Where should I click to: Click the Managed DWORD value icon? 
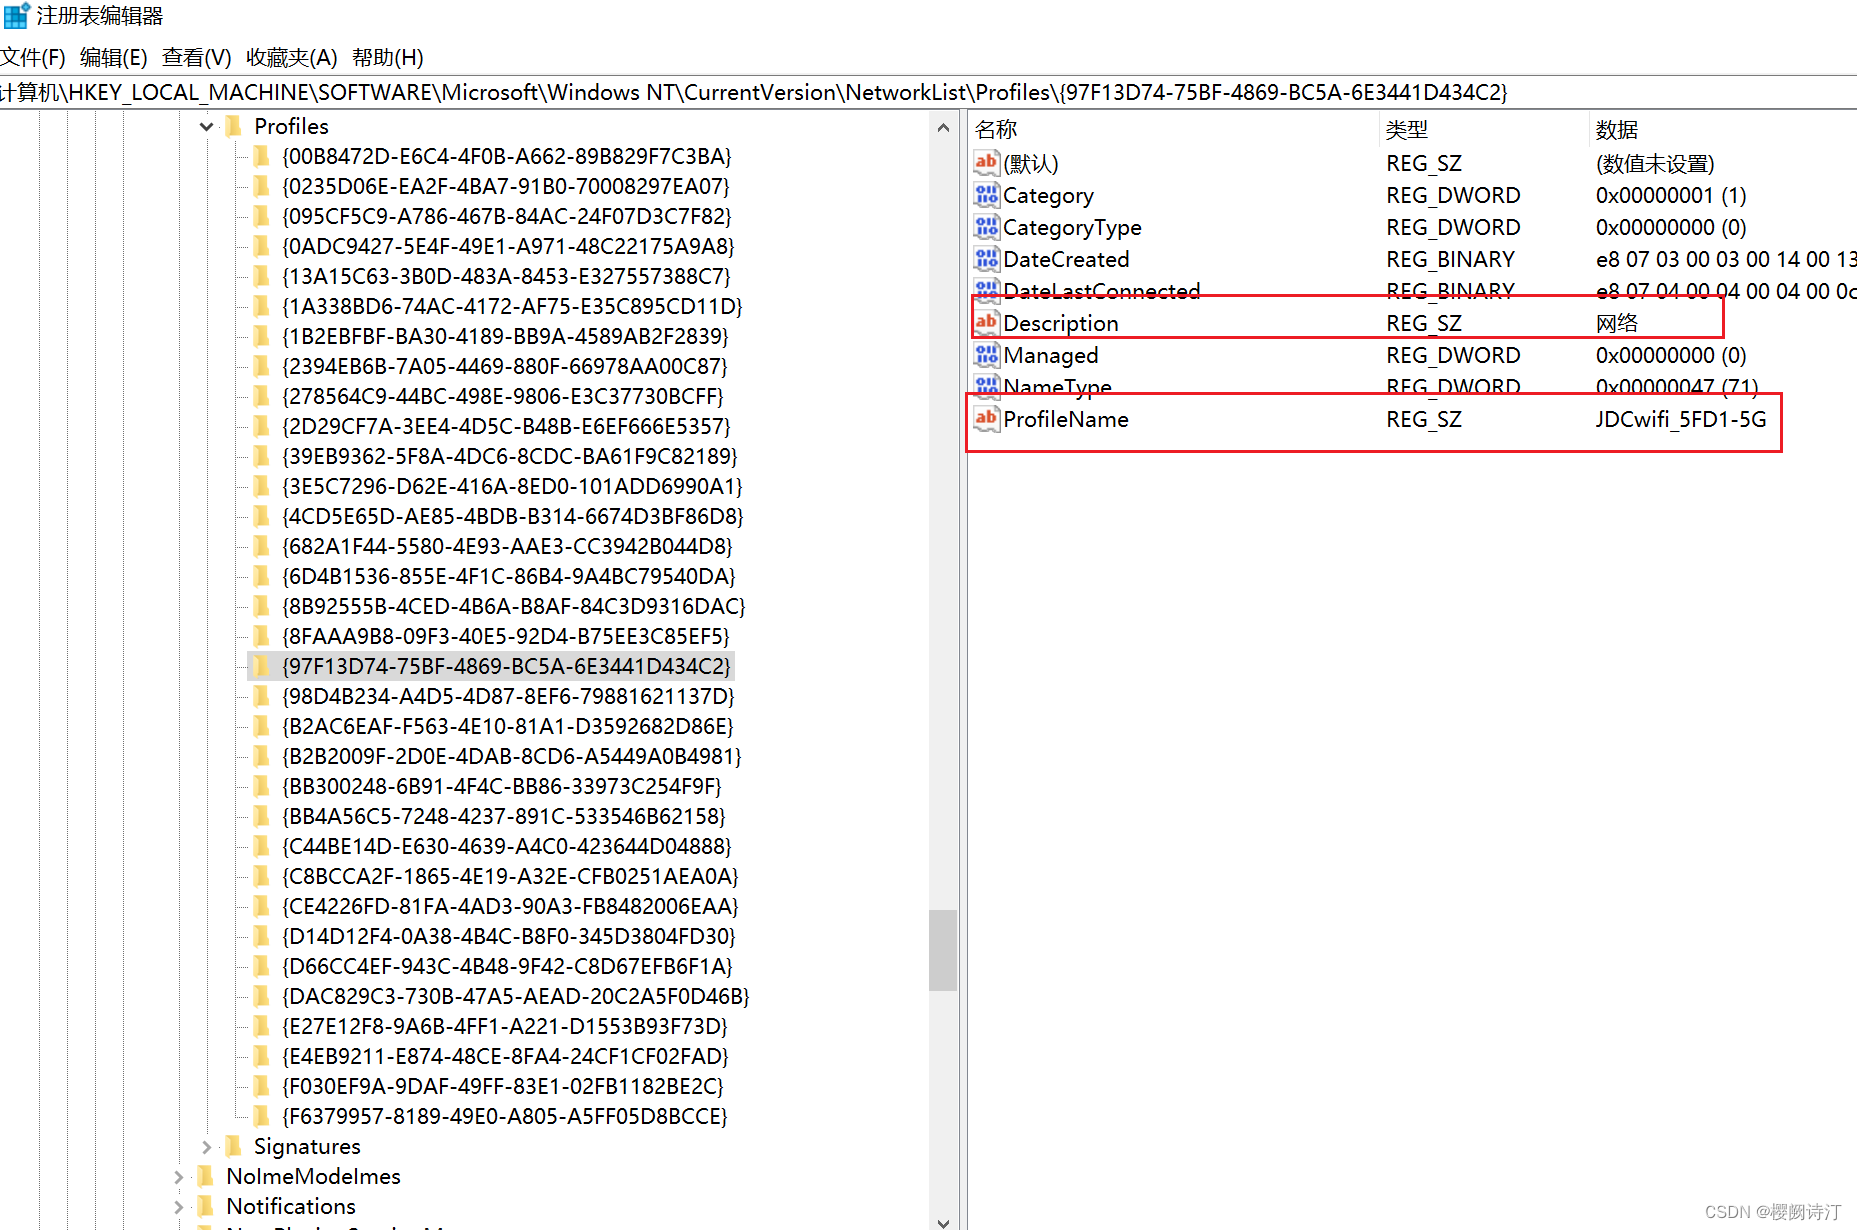pyautogui.click(x=986, y=355)
